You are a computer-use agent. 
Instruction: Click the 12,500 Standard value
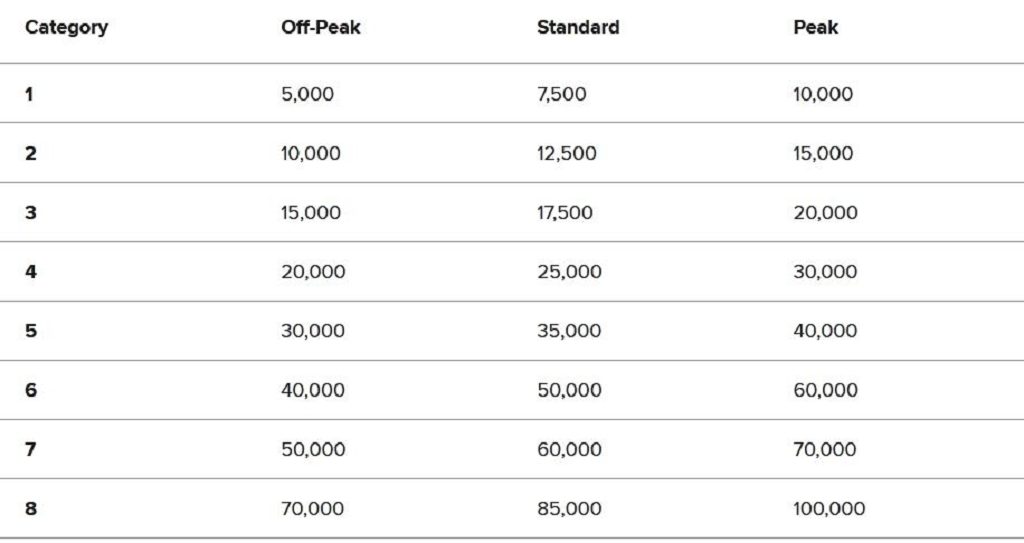pyautogui.click(x=566, y=154)
